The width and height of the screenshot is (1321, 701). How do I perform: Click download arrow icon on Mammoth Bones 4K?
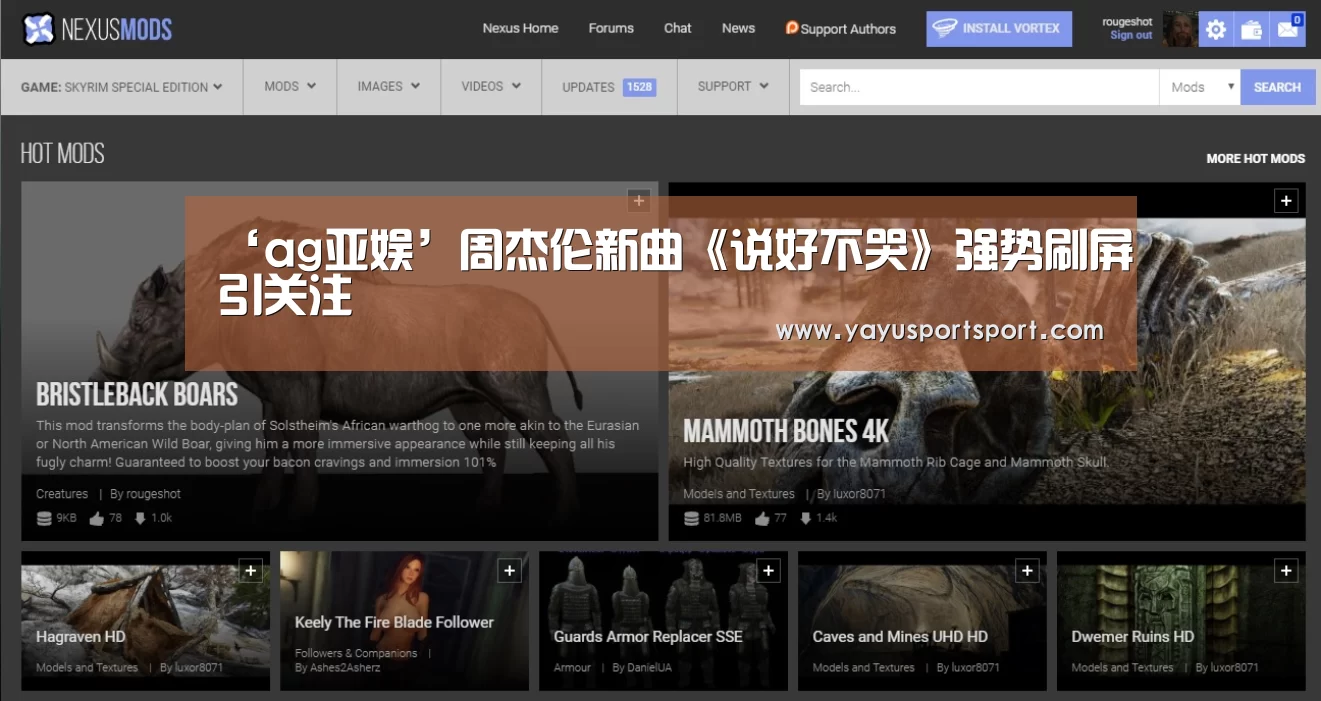pos(805,518)
